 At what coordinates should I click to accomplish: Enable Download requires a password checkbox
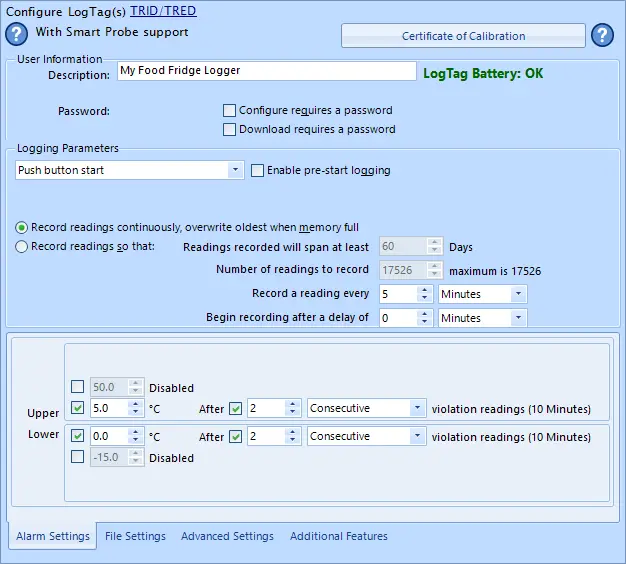pyautogui.click(x=230, y=129)
